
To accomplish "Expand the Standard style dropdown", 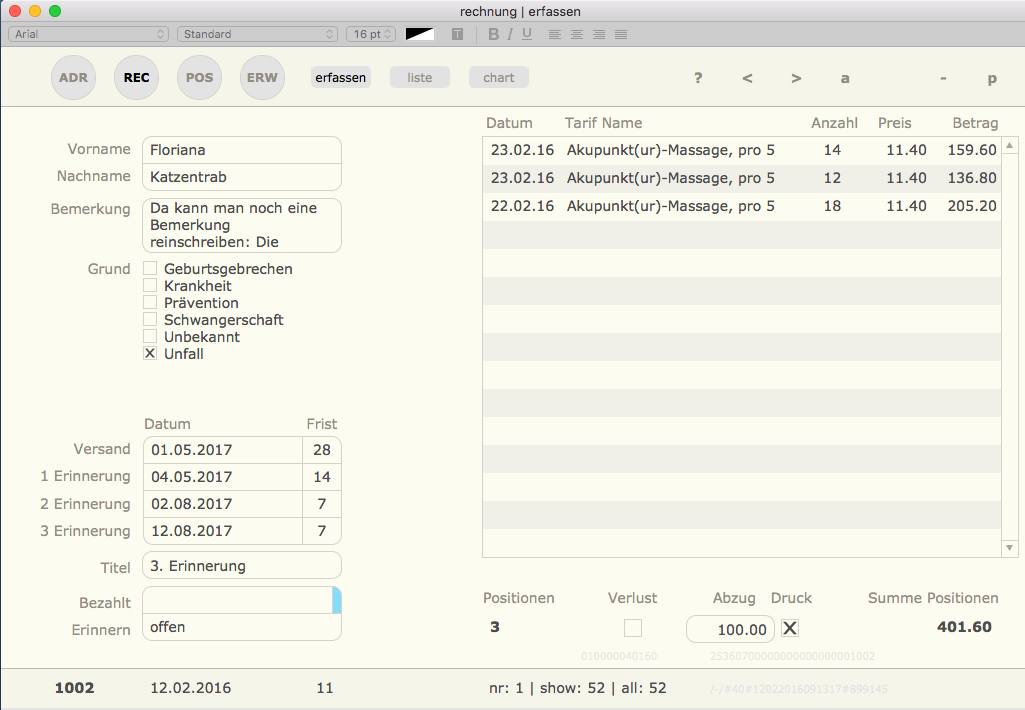I will (x=257, y=34).
